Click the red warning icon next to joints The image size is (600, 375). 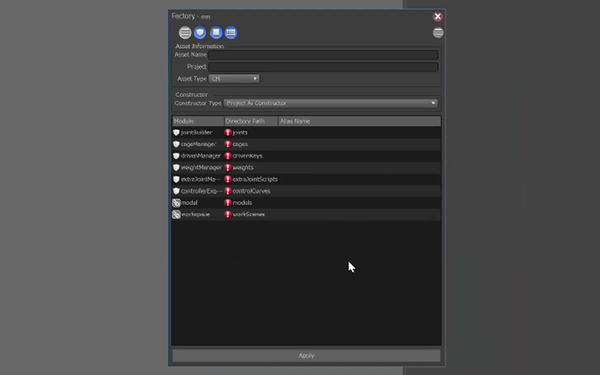click(x=228, y=132)
